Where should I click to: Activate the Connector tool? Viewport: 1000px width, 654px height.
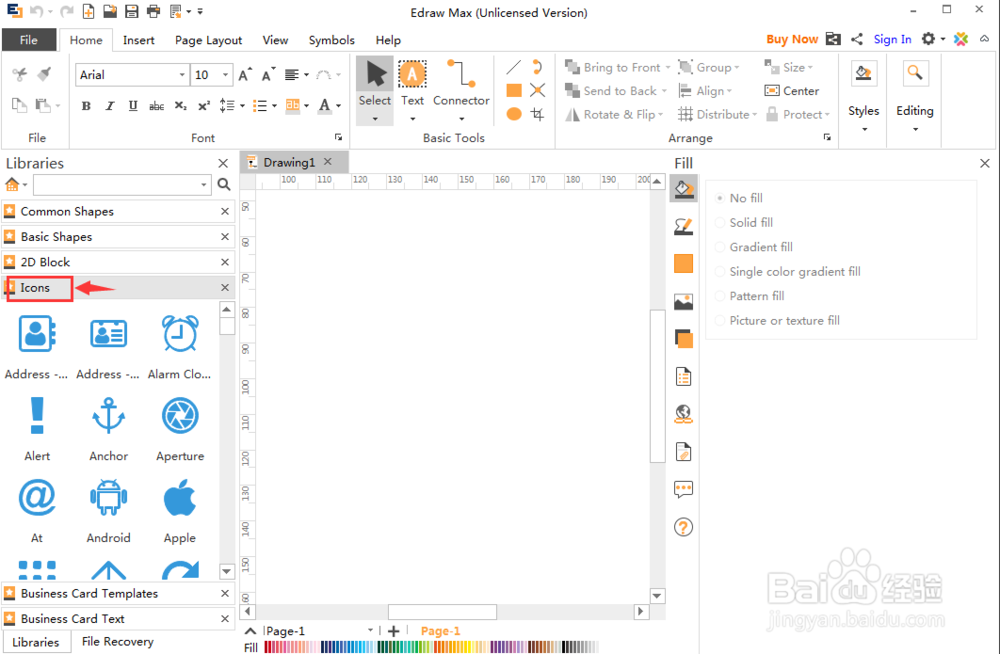[x=461, y=89]
